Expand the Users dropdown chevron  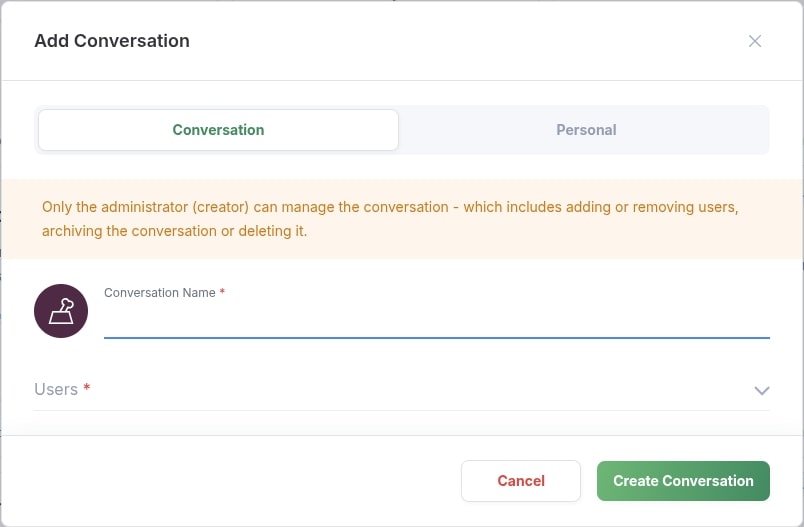pyautogui.click(x=761, y=390)
